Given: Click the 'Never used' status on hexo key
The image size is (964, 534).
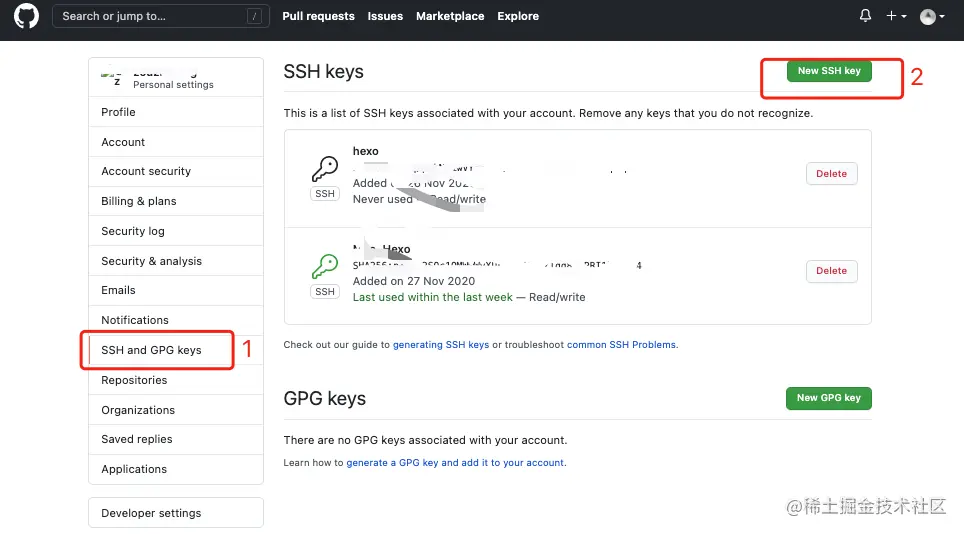Looking at the screenshot, I should 382,199.
